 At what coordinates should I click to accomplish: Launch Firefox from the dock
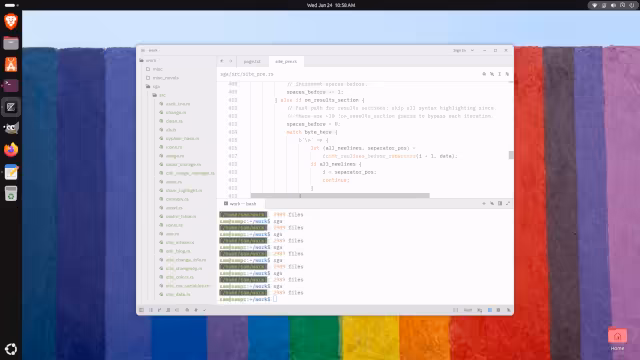point(11,150)
